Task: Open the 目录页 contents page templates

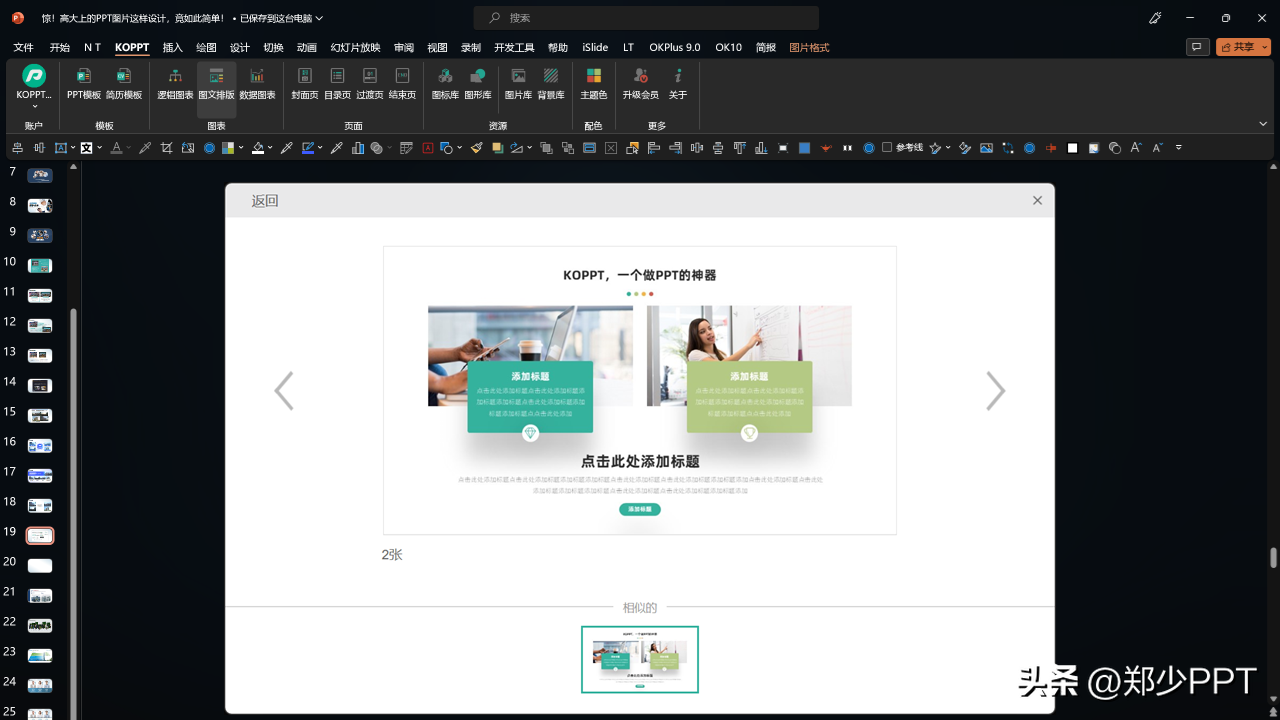Action: [x=338, y=83]
